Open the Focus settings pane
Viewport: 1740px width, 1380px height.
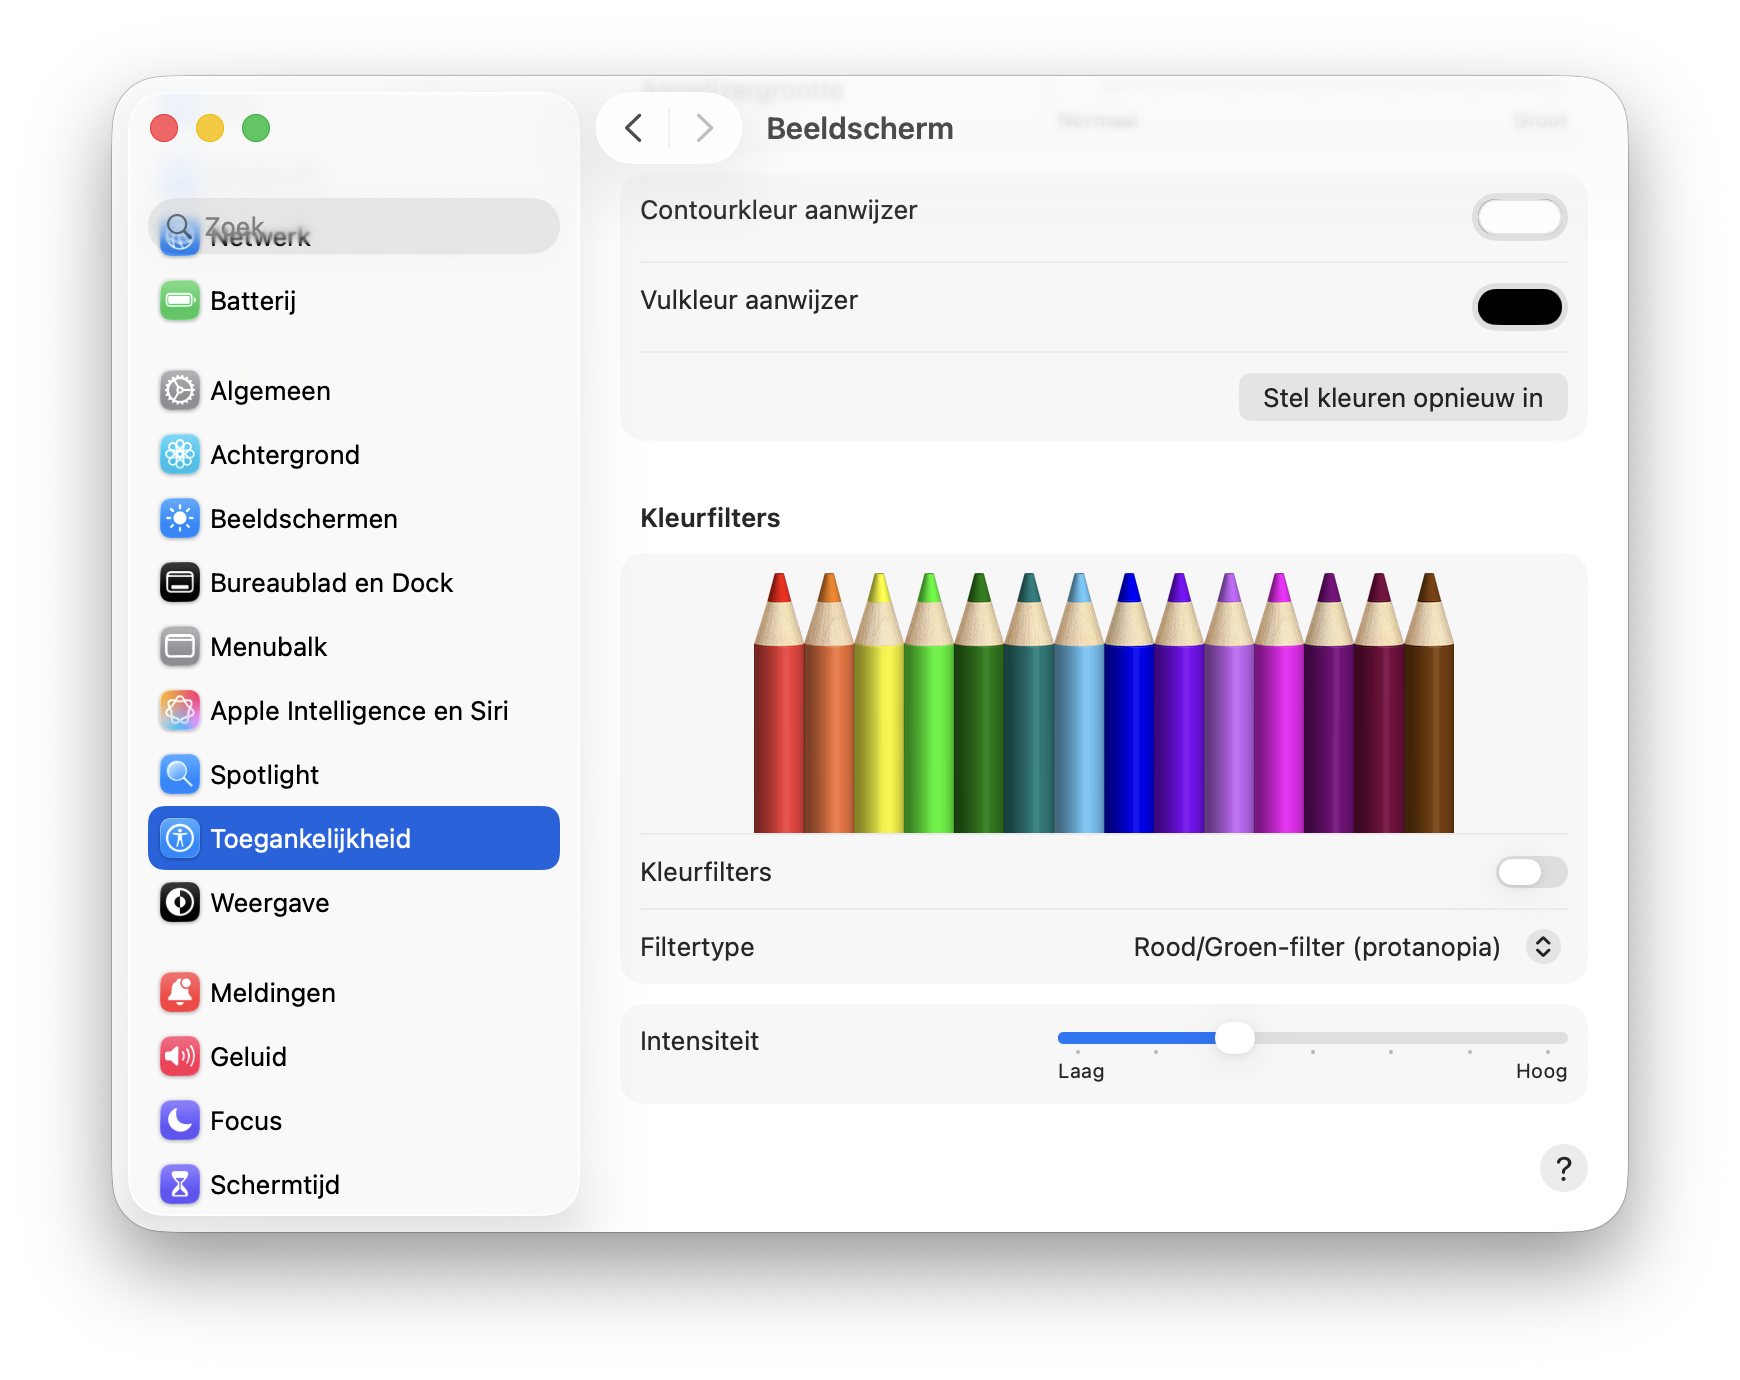tap(246, 1121)
